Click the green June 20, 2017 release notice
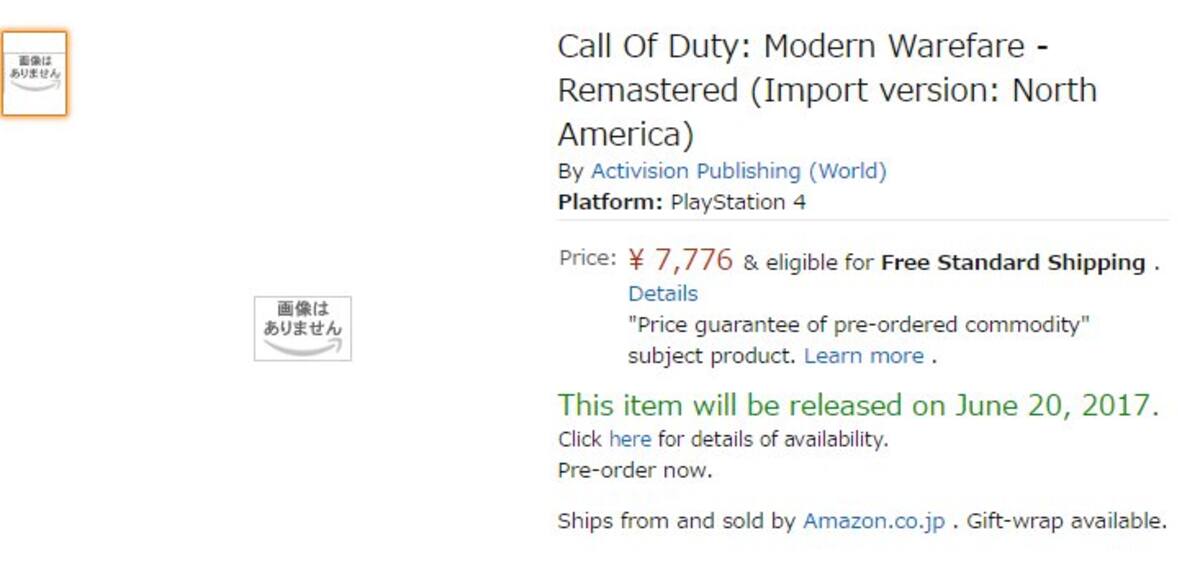 tap(858, 405)
